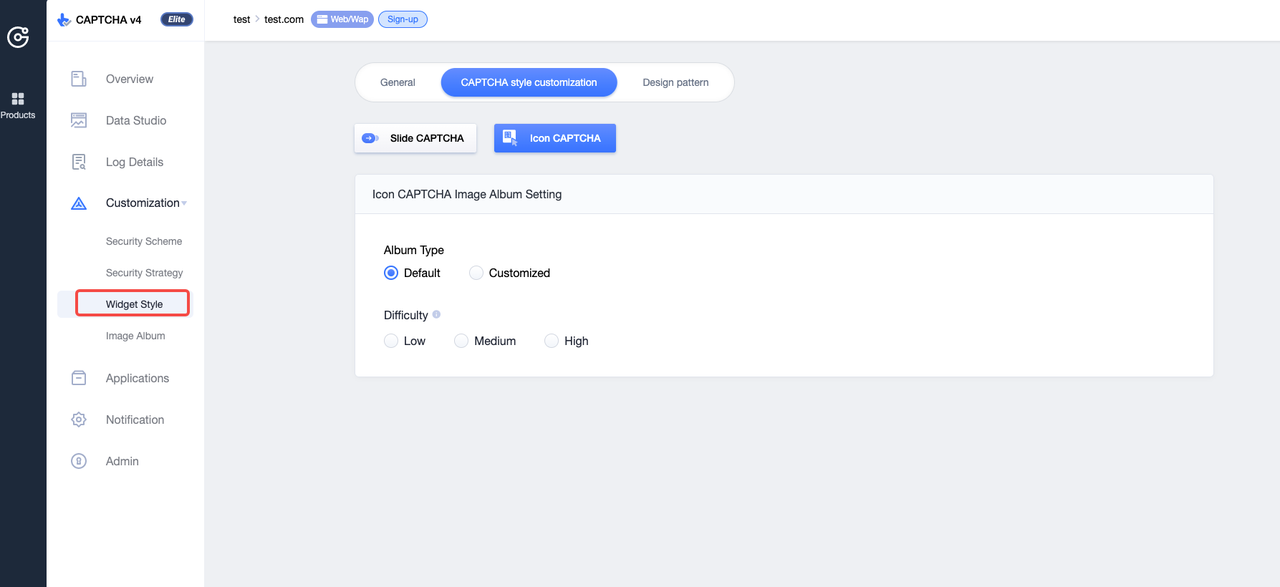The width and height of the screenshot is (1280, 587).
Task: Click the Difficulty info tooltip icon
Action: pos(437,315)
